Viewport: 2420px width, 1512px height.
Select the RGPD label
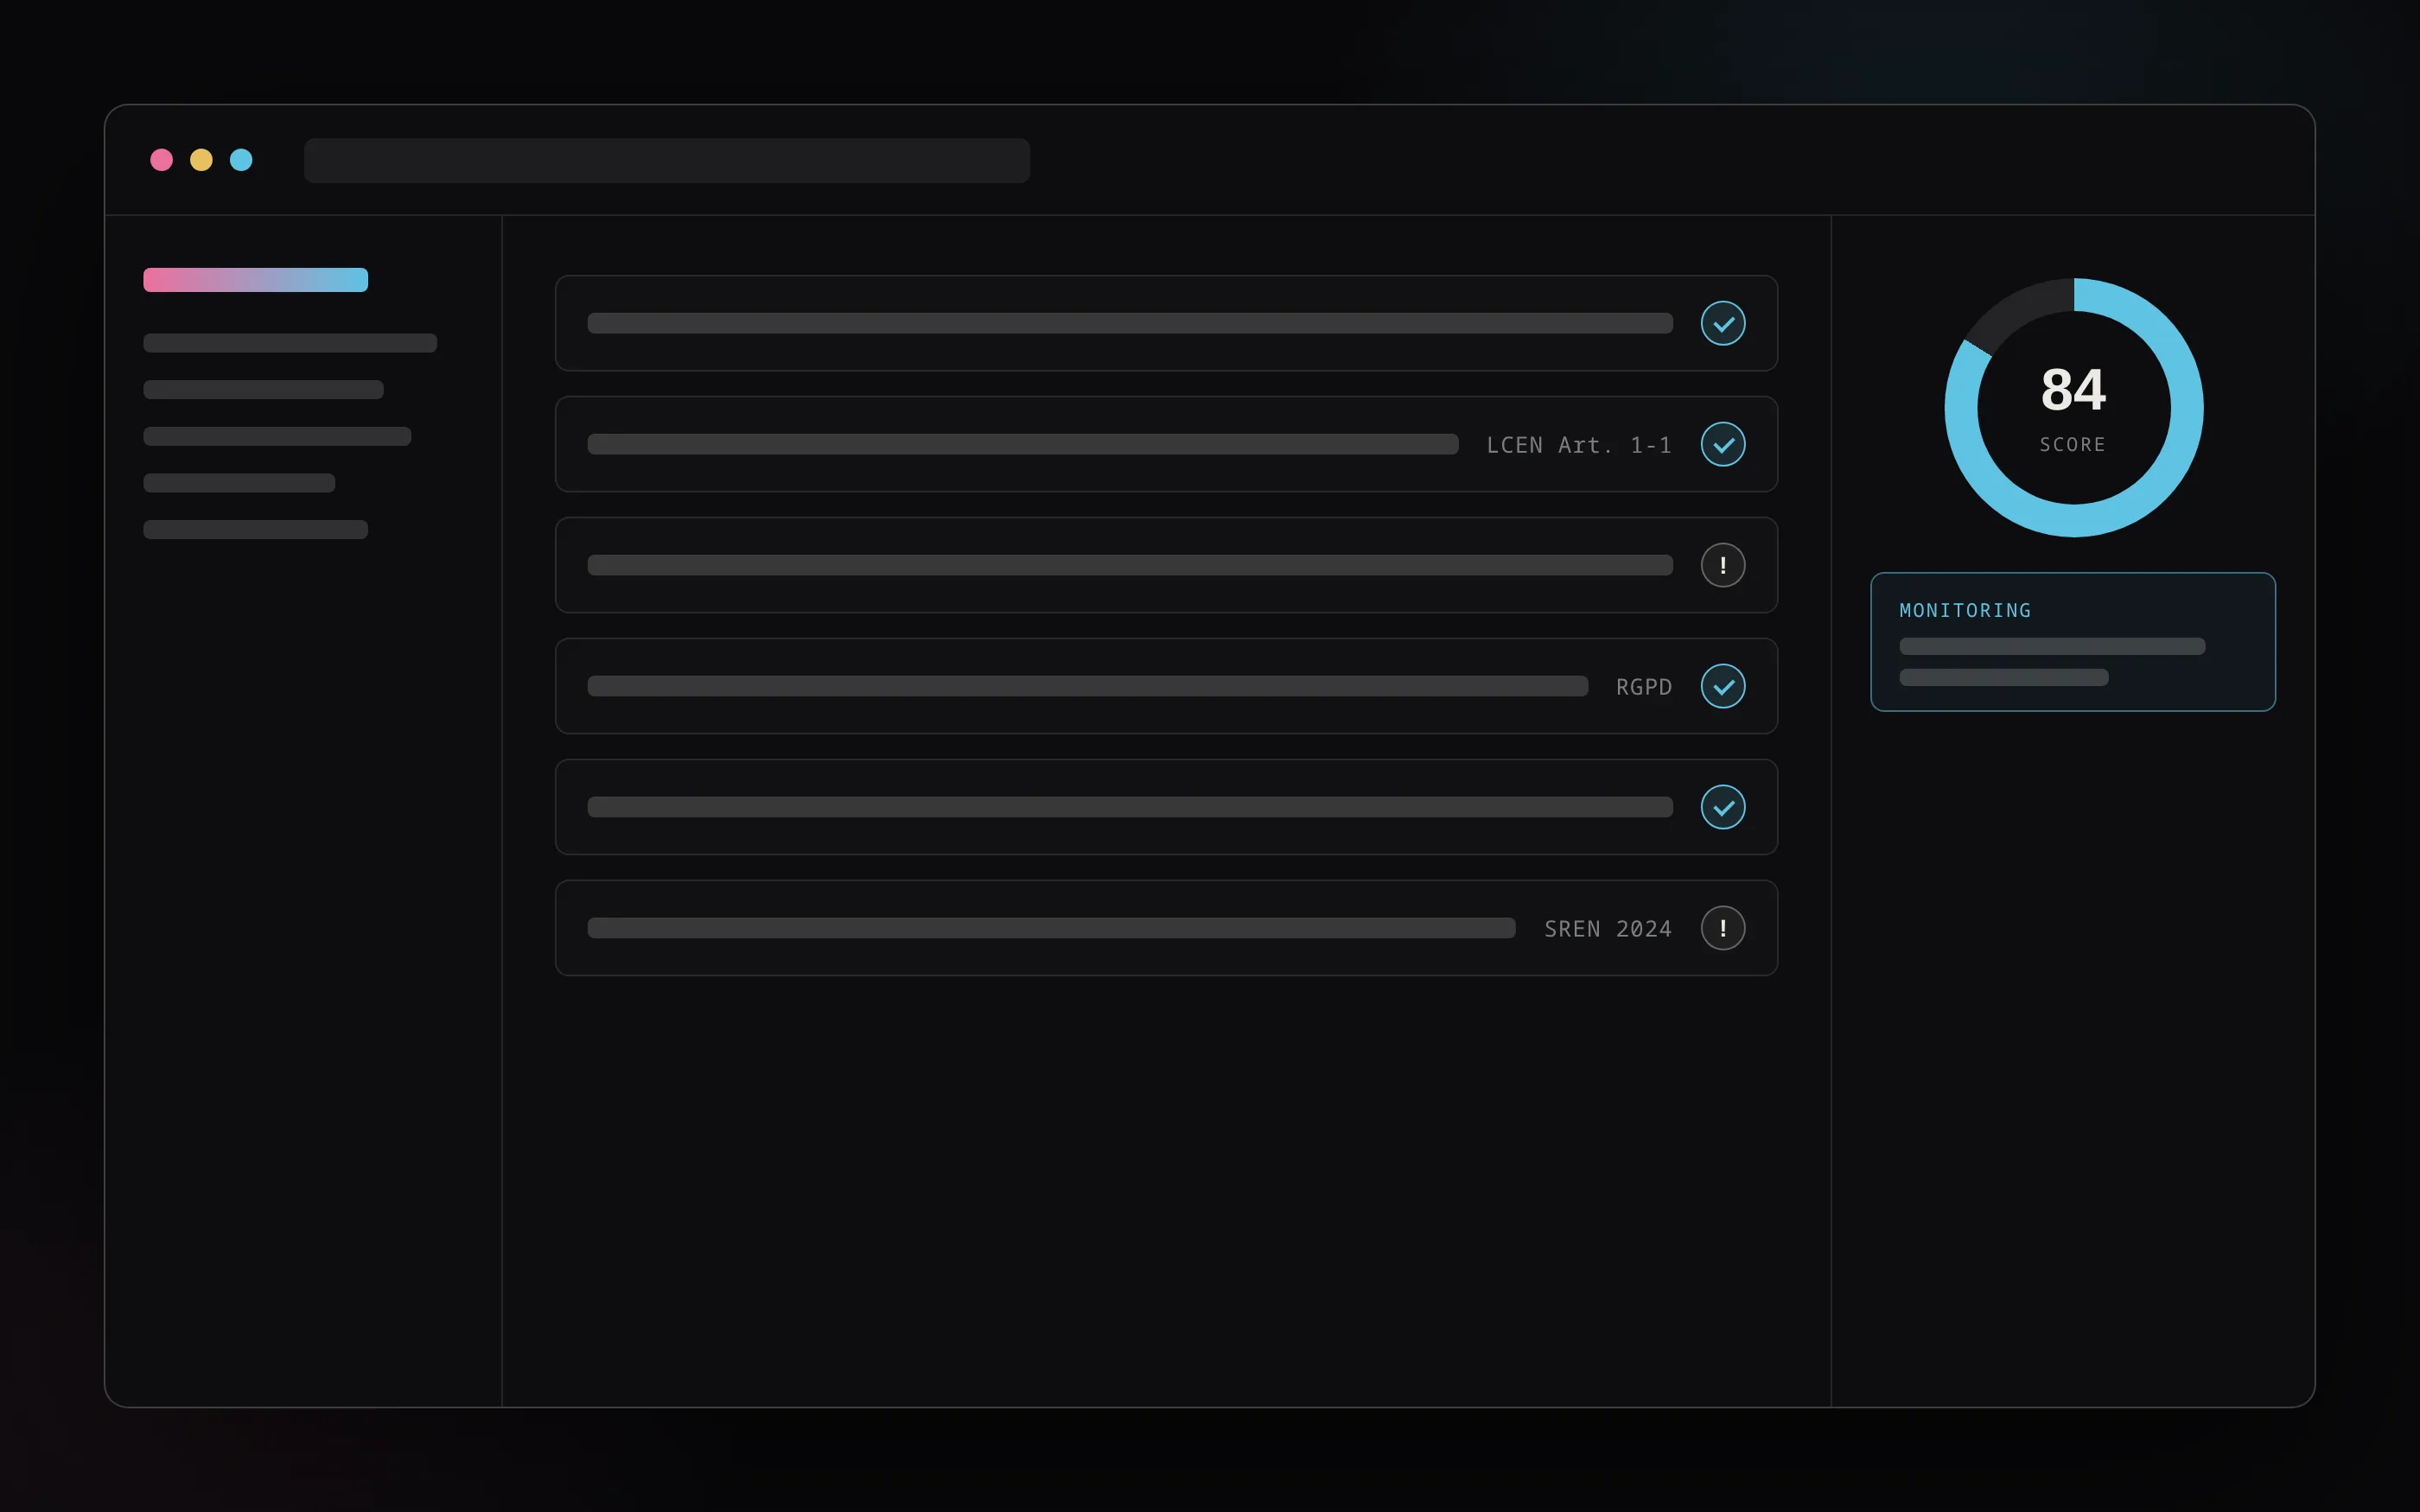pos(1644,687)
